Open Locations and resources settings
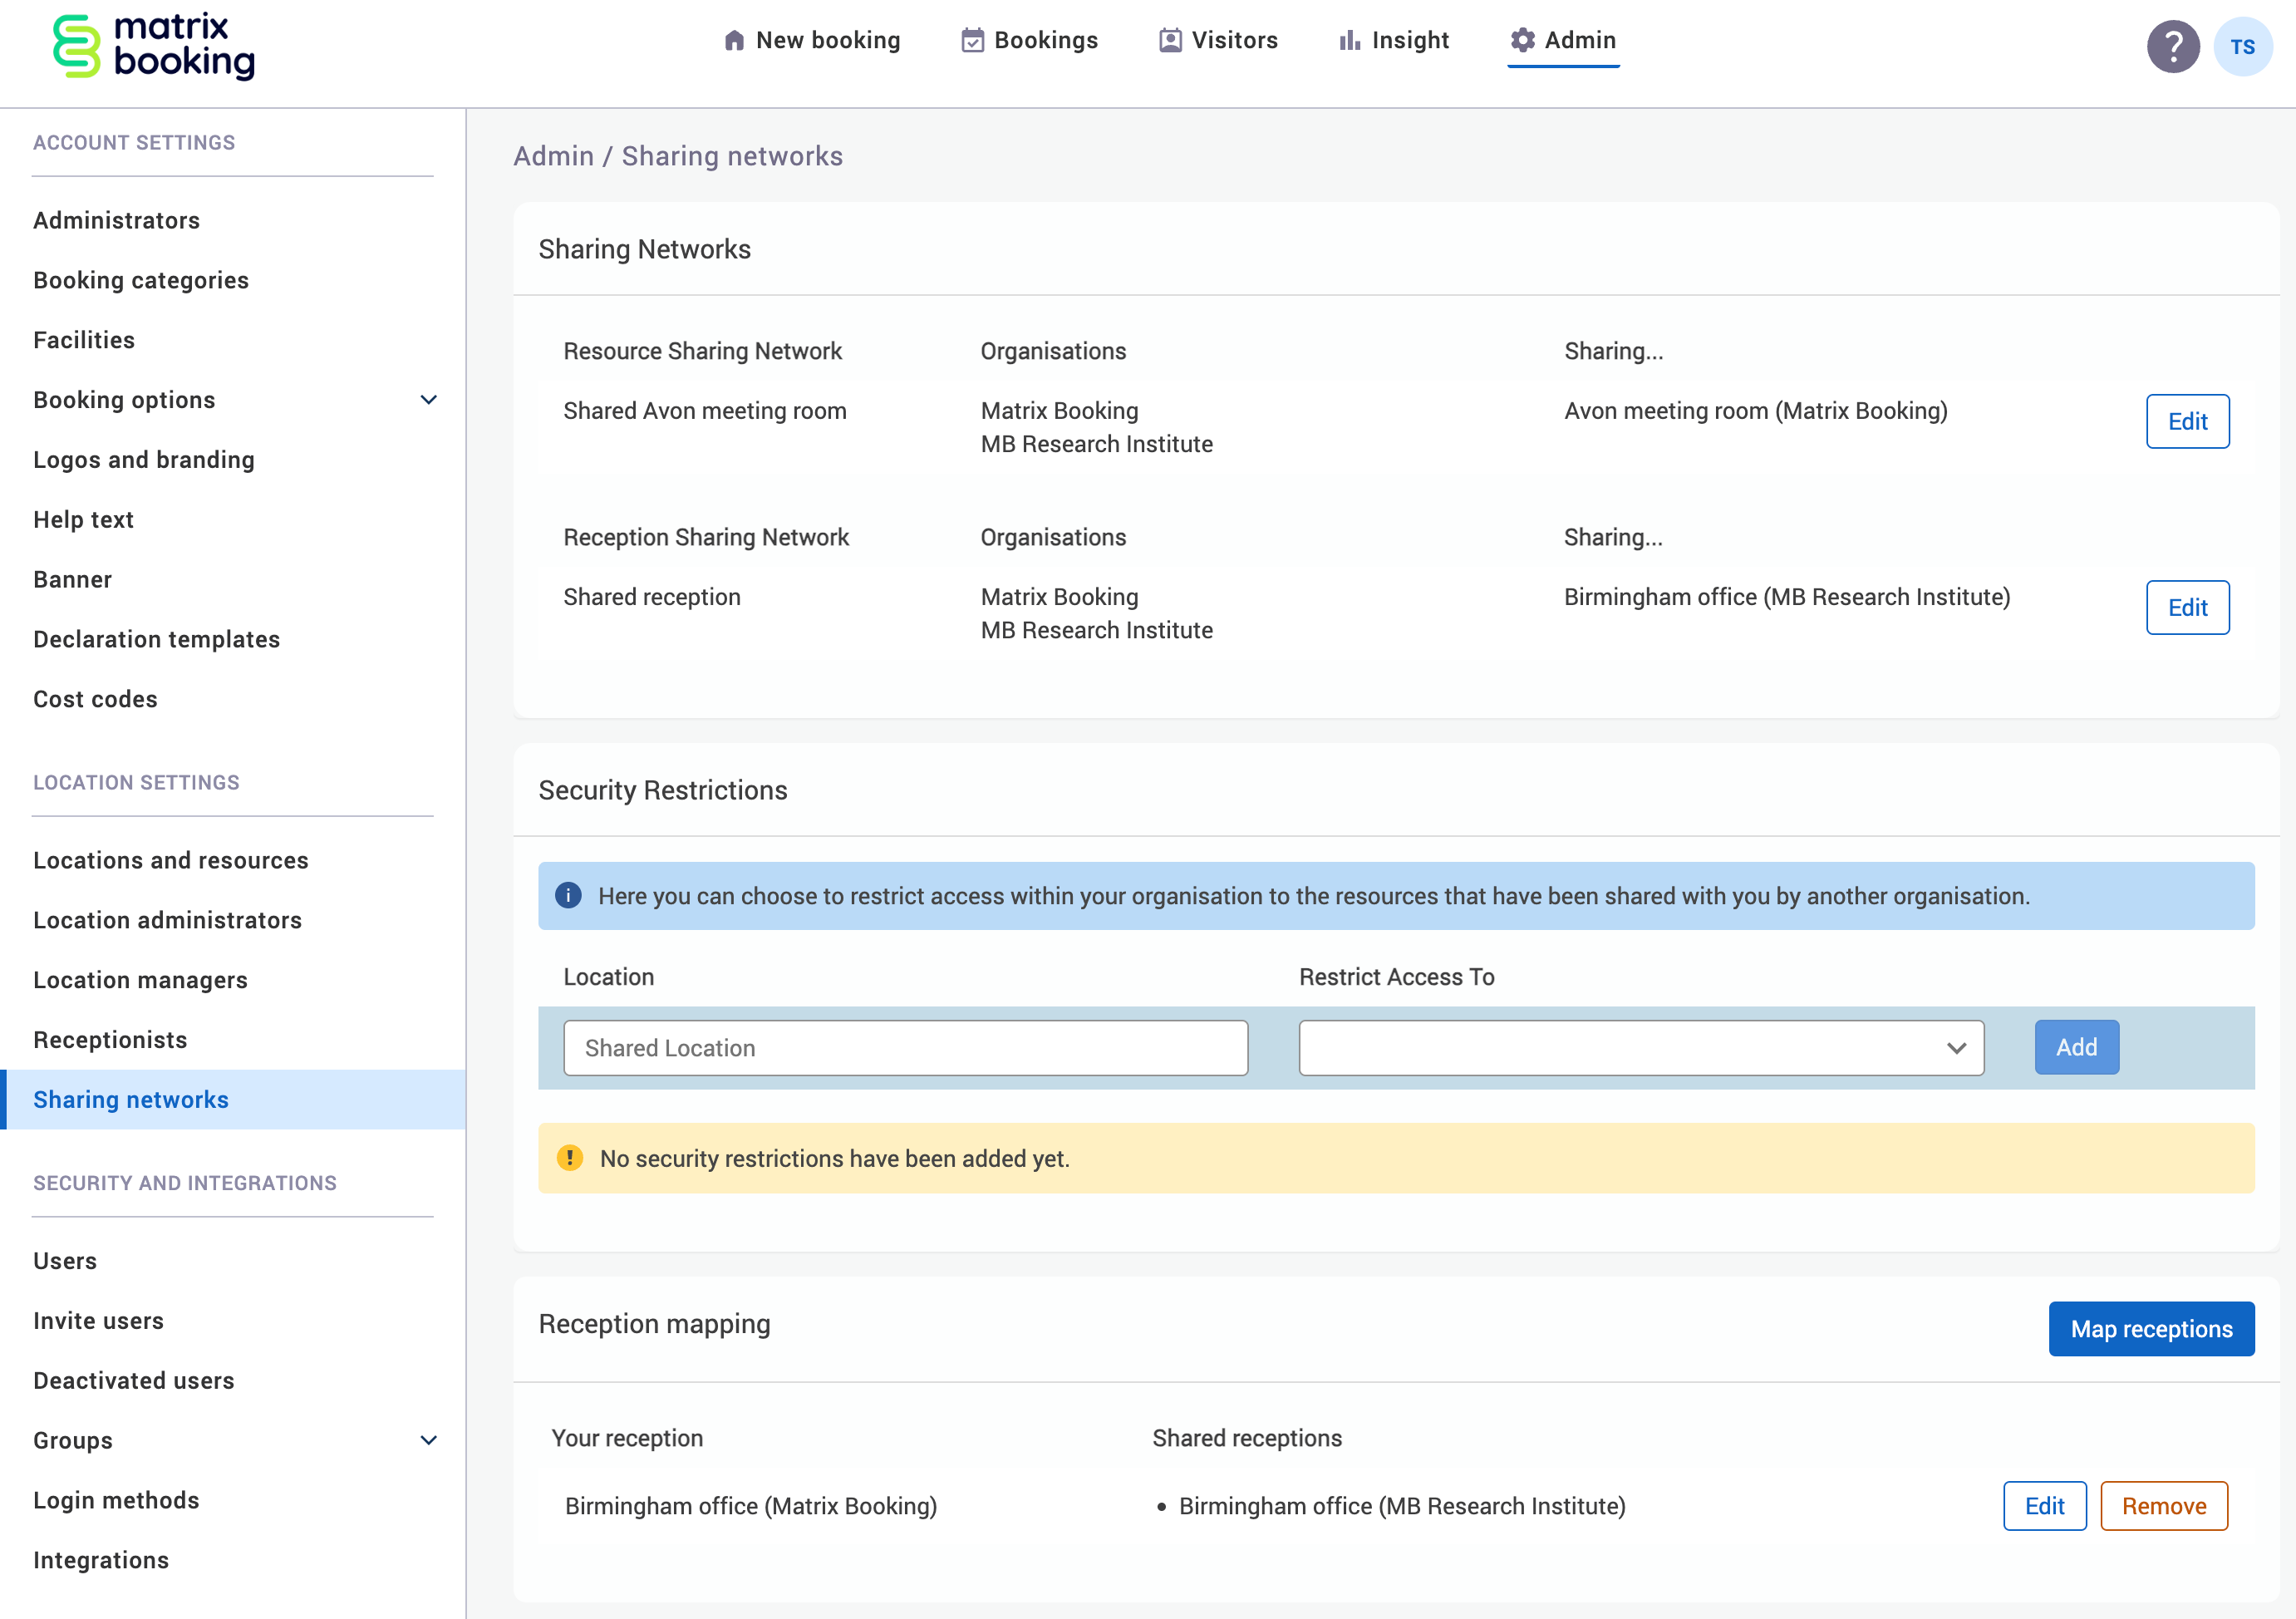This screenshot has width=2296, height=1619. (170, 859)
